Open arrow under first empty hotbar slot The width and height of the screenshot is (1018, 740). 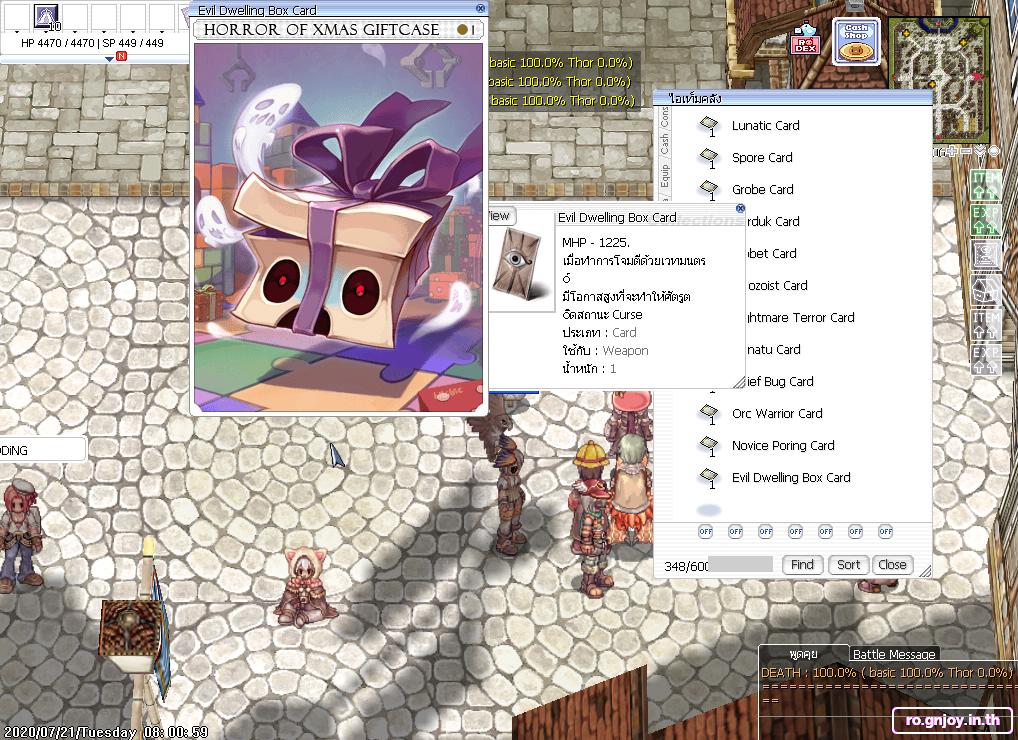tap(16, 32)
